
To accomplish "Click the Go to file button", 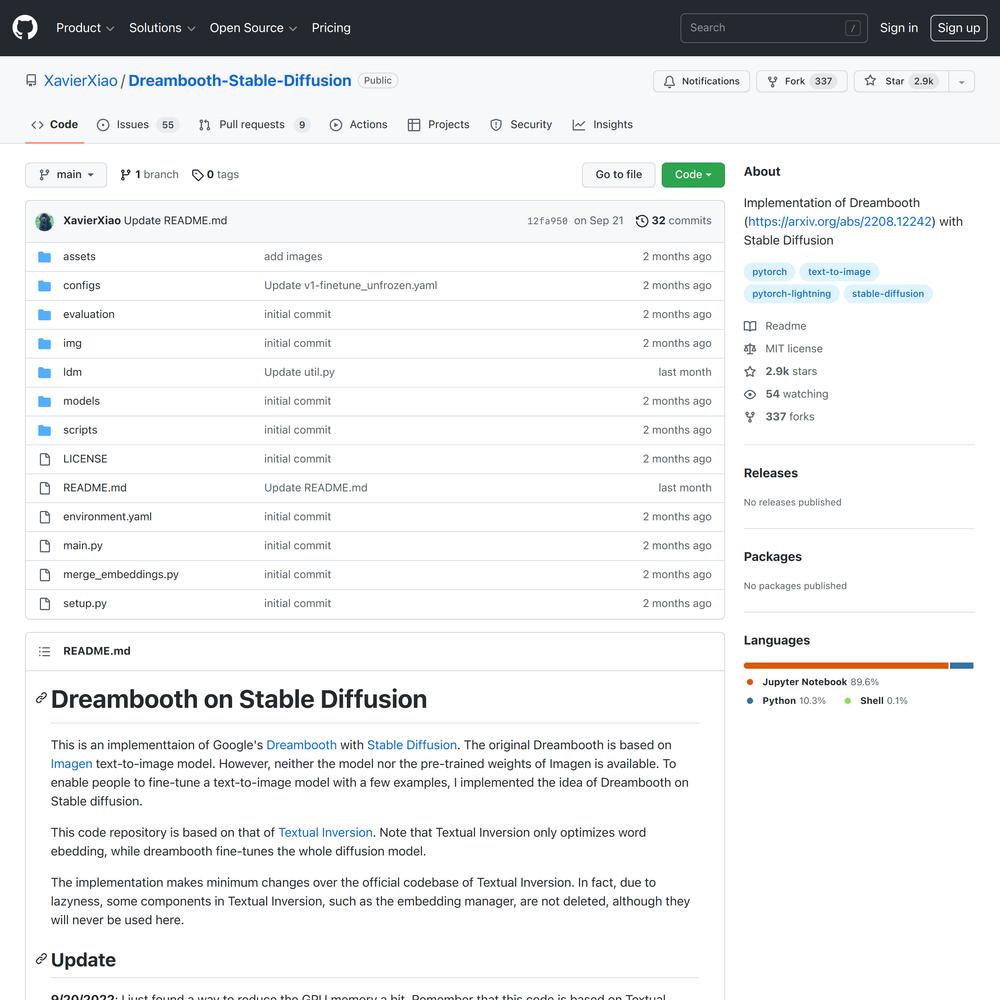I will (x=619, y=175).
